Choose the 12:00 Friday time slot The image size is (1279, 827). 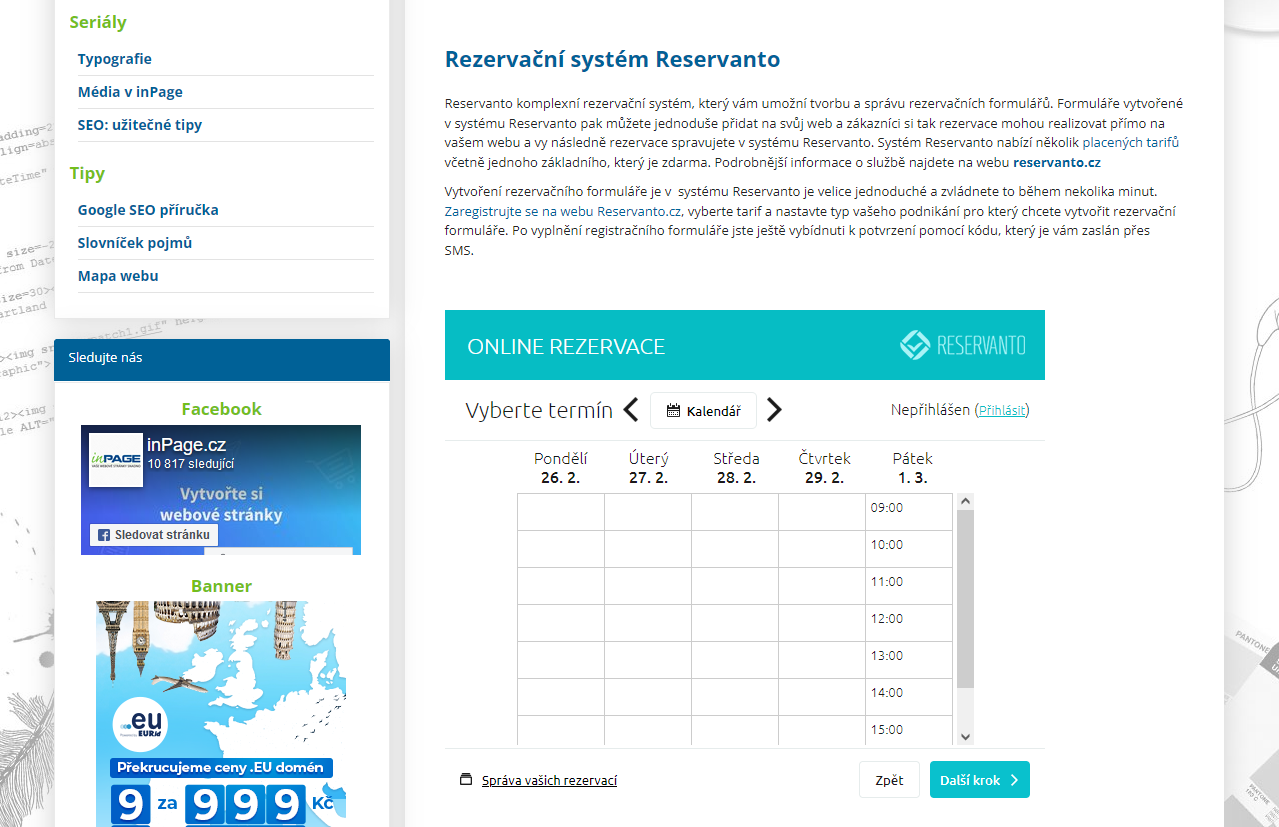point(908,619)
